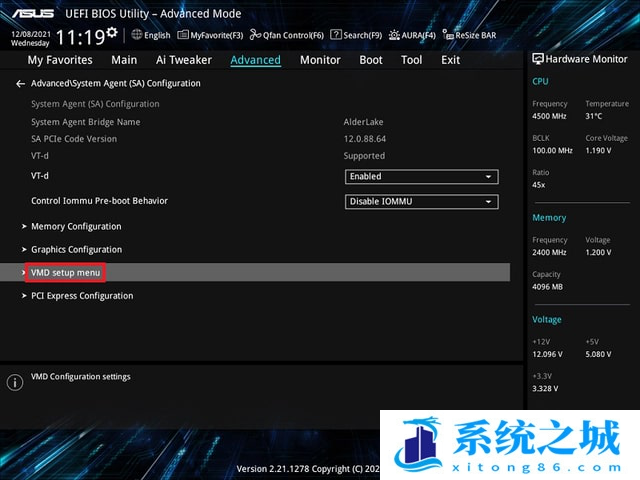The height and width of the screenshot is (480, 640).
Task: Switch to Boot tab
Action: [x=371, y=60]
